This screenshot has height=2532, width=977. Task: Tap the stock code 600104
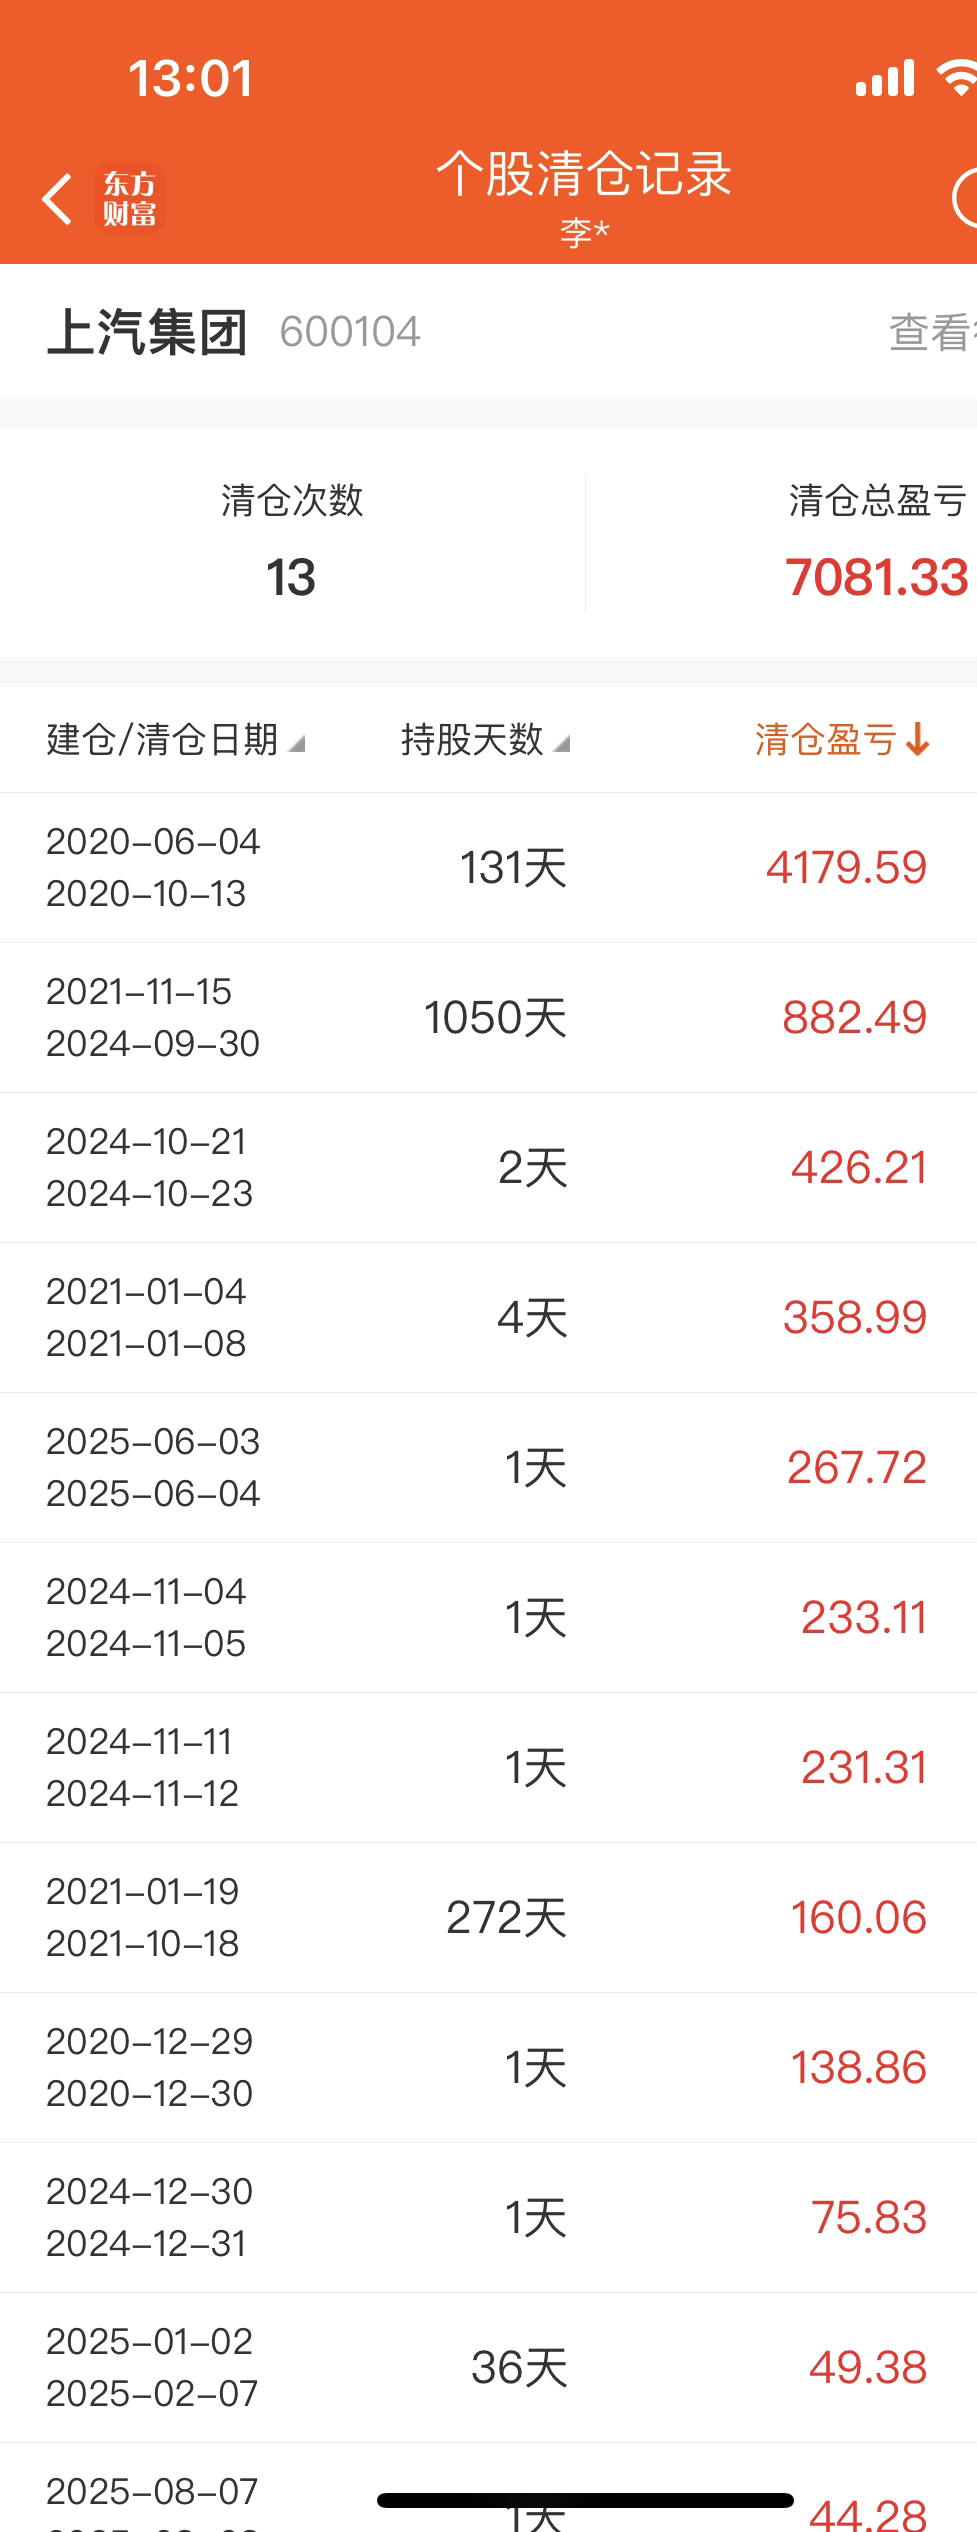pyautogui.click(x=350, y=332)
